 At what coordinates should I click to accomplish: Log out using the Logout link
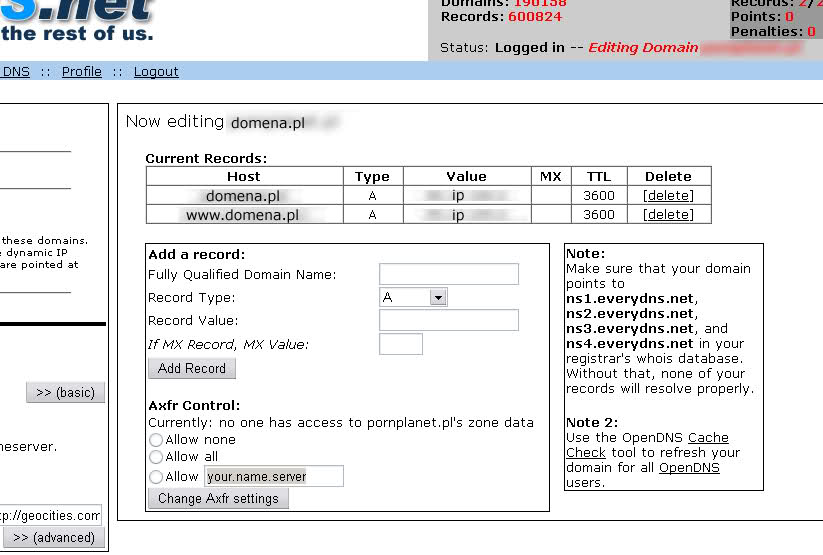pos(156,71)
